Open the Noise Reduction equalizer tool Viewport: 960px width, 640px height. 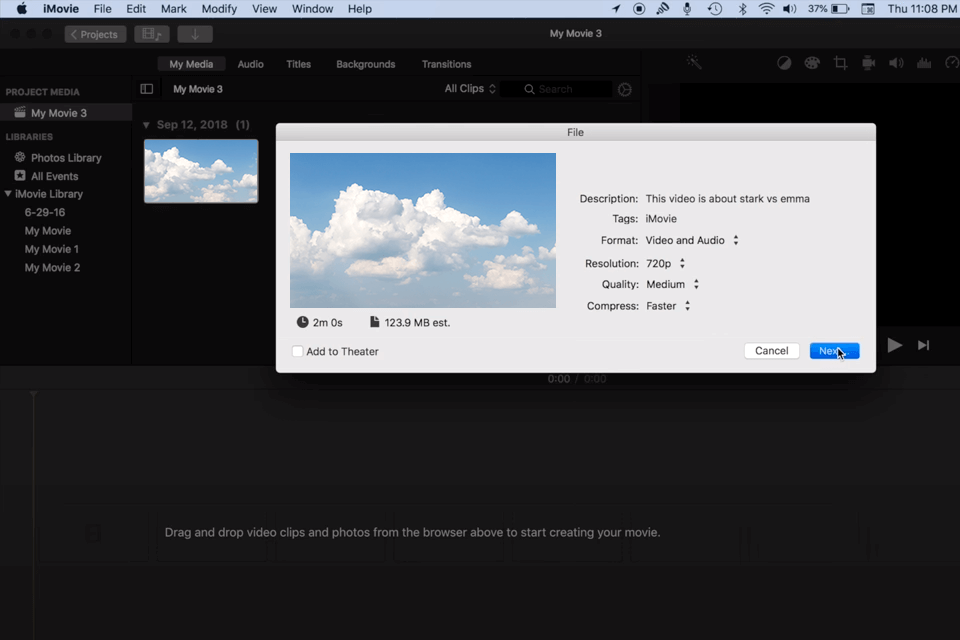pyautogui.click(x=923, y=62)
